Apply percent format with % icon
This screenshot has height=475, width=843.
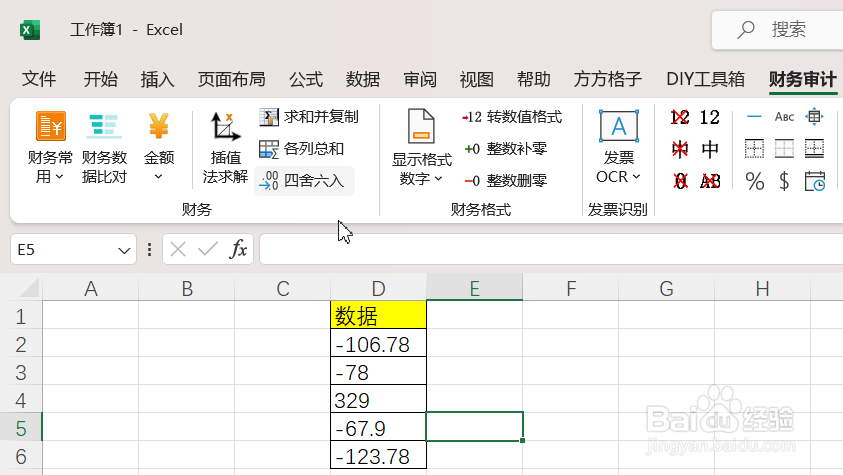755,181
